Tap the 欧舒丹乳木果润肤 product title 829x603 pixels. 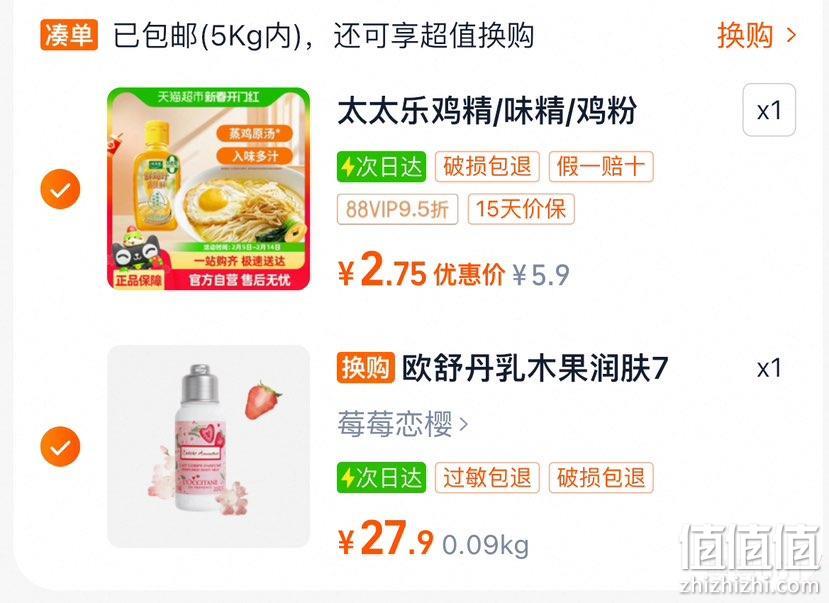[x=535, y=368]
